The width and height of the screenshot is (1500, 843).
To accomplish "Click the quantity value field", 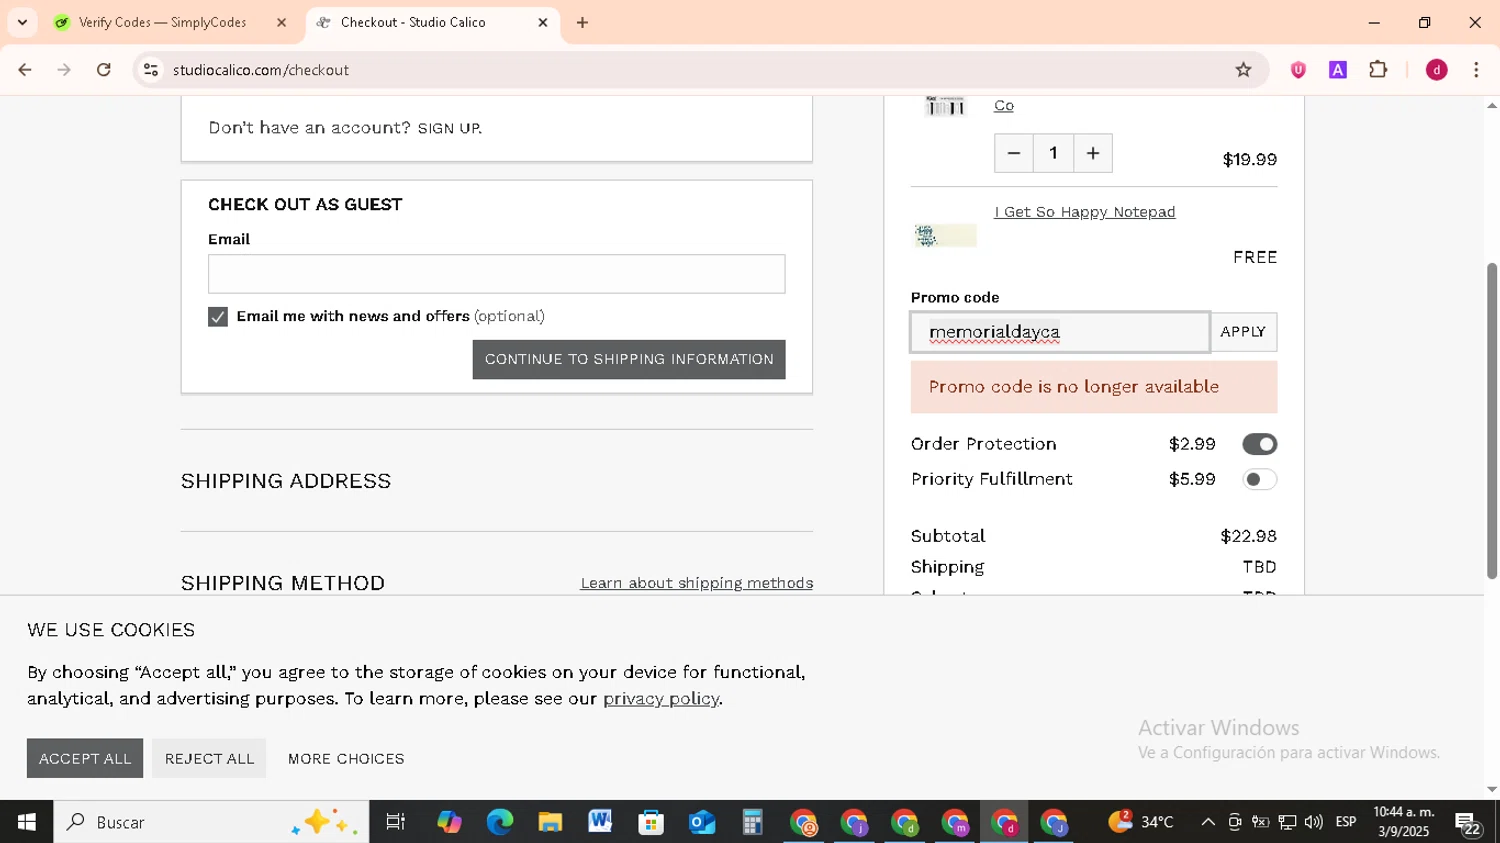I will point(1053,153).
